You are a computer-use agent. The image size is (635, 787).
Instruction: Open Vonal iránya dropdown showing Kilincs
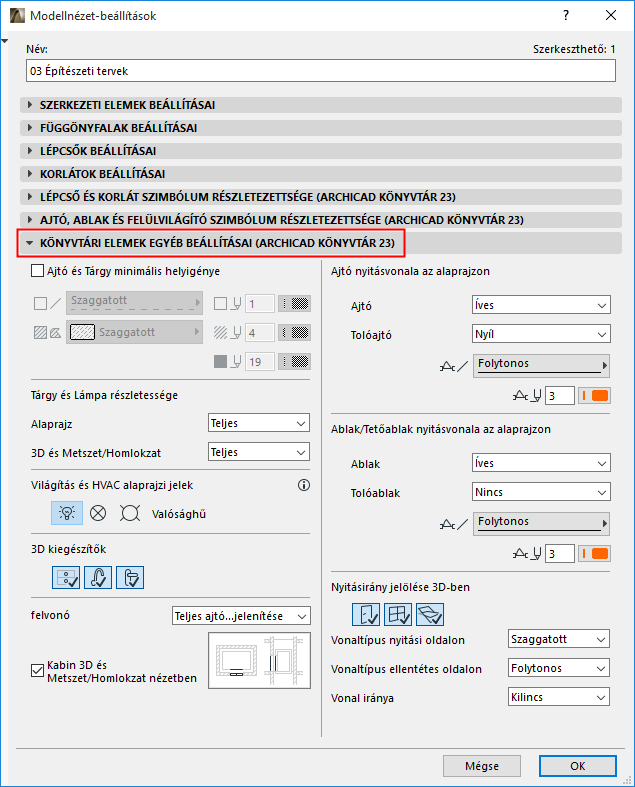pos(559,697)
